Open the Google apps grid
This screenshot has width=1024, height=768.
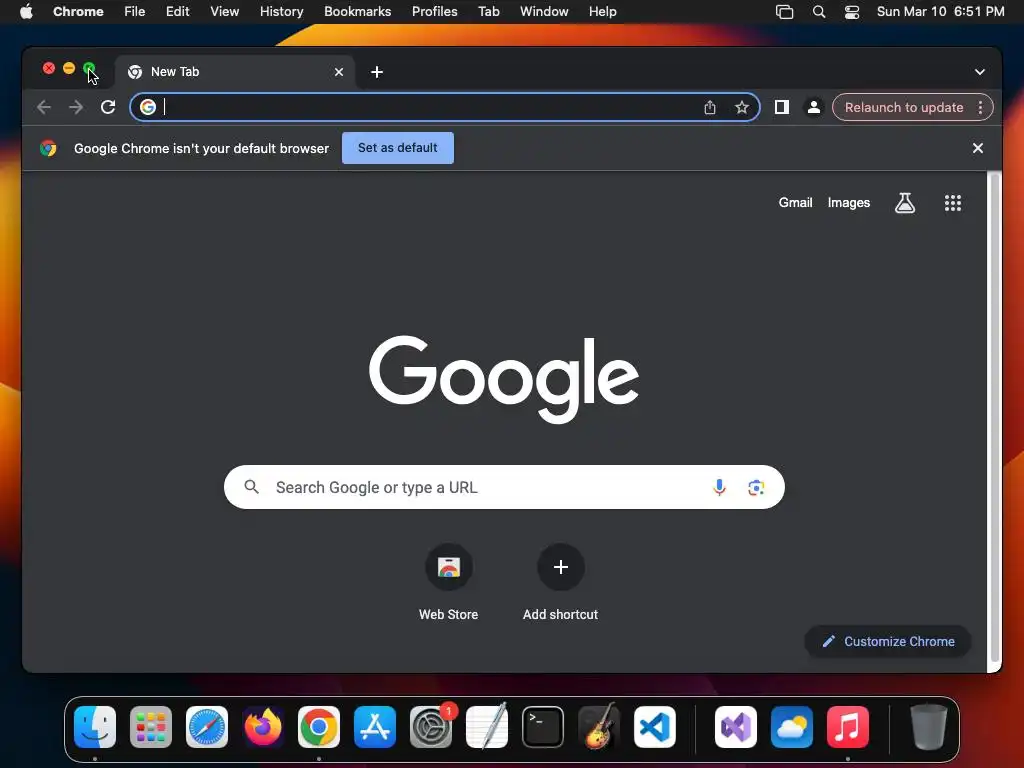[x=953, y=203]
